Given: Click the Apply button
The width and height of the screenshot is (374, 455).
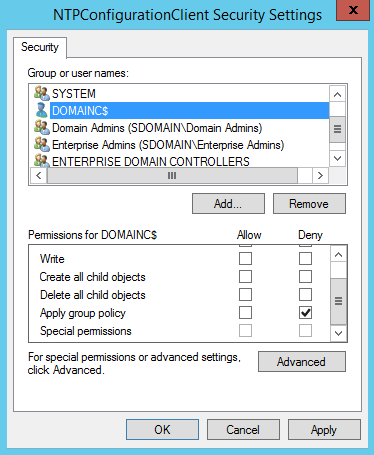Looking at the screenshot, I should pos(324,430).
